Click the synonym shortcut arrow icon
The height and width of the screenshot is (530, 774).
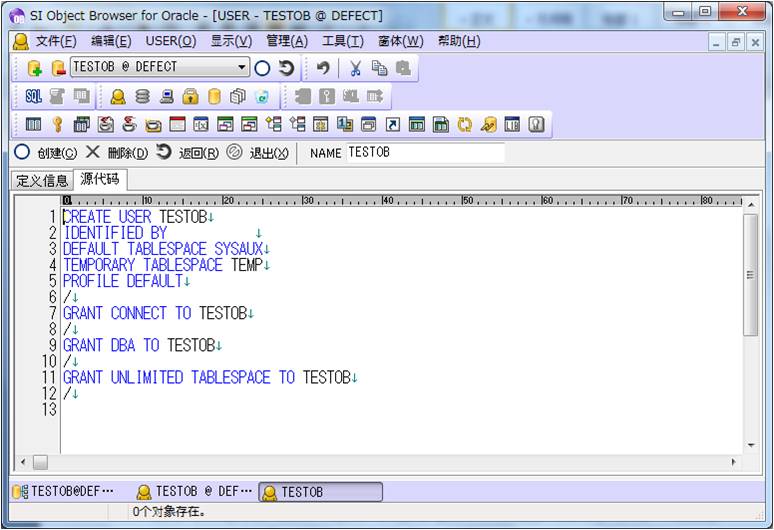(392, 124)
